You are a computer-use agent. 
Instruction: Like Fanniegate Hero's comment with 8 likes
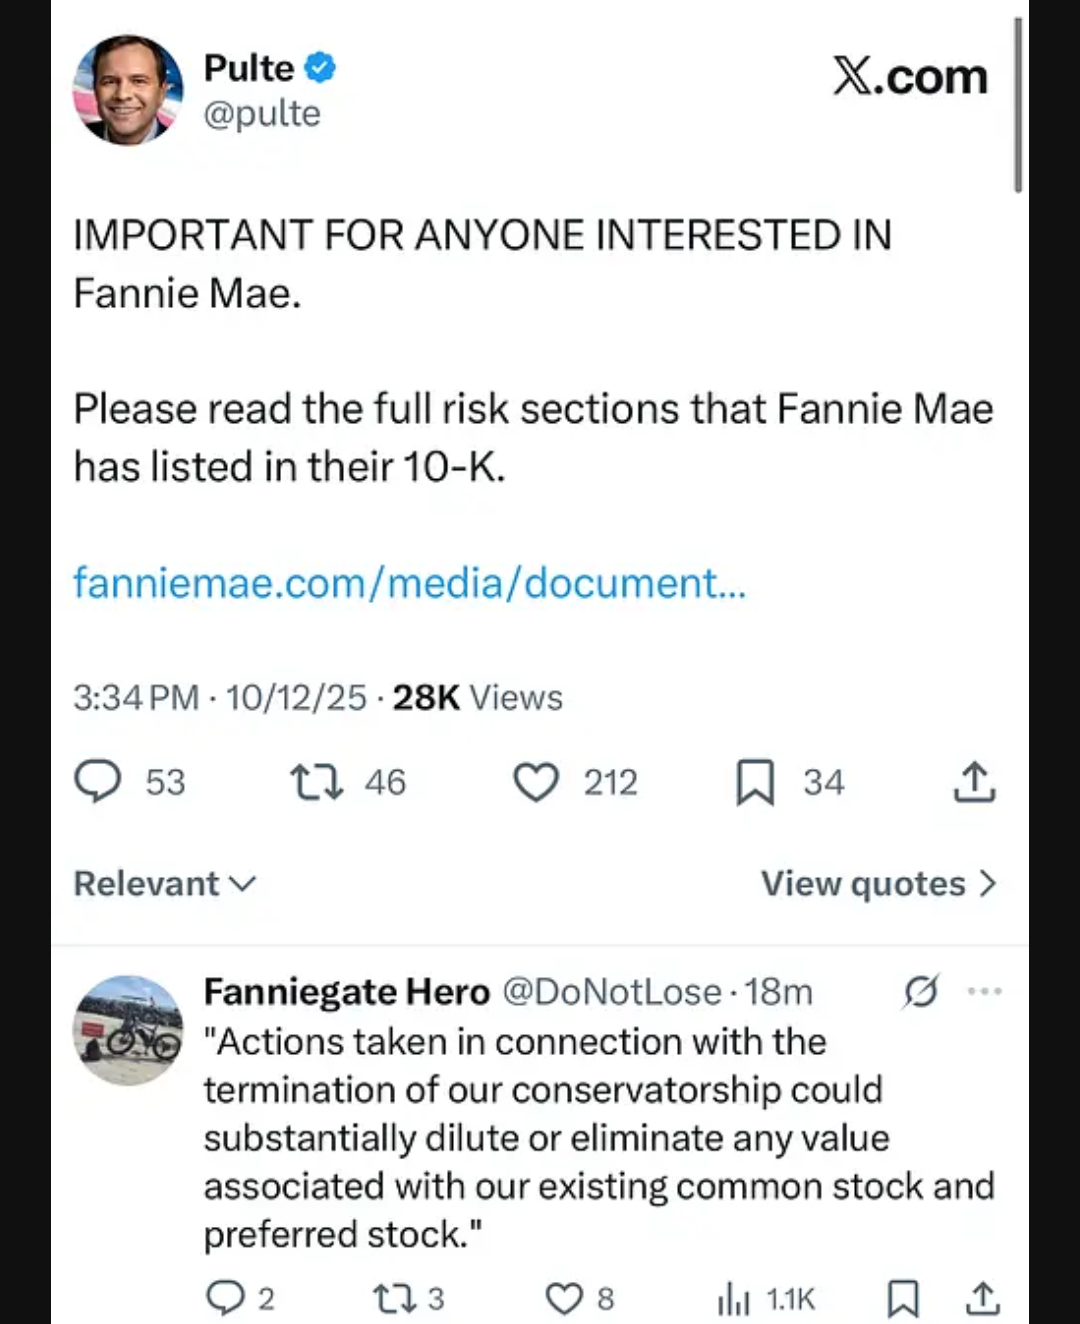tap(563, 1298)
